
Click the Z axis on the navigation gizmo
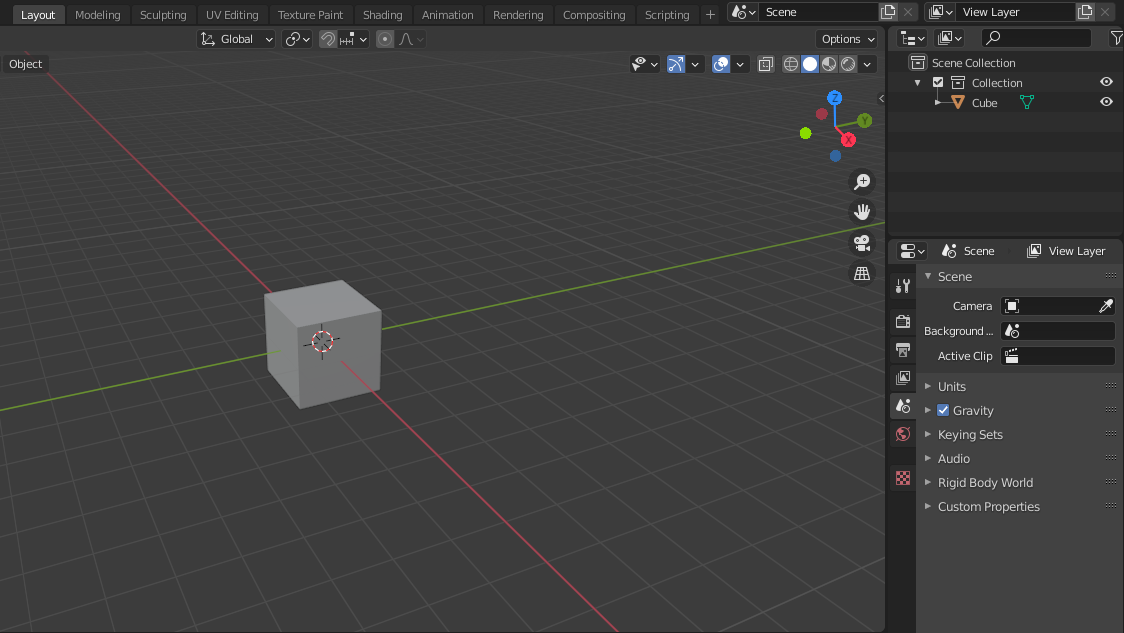(x=834, y=97)
